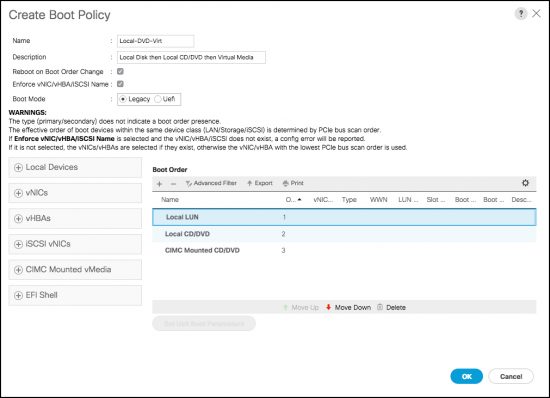This screenshot has height=398, width=550.
Task: Click the vNIC column header
Action: pos(323,200)
